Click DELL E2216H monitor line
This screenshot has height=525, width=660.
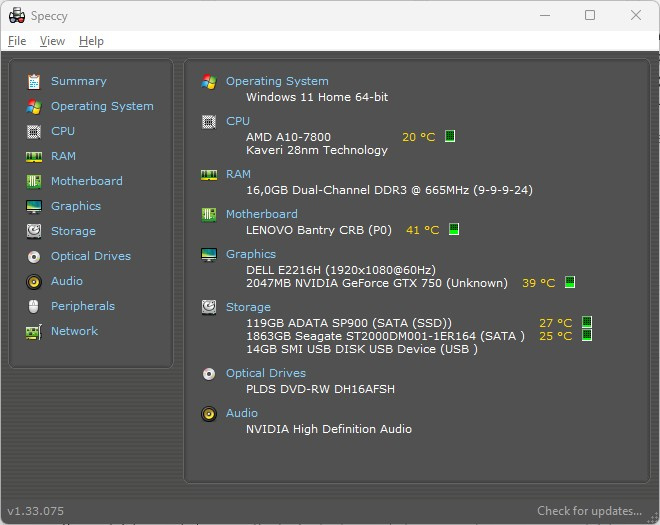coord(341,270)
